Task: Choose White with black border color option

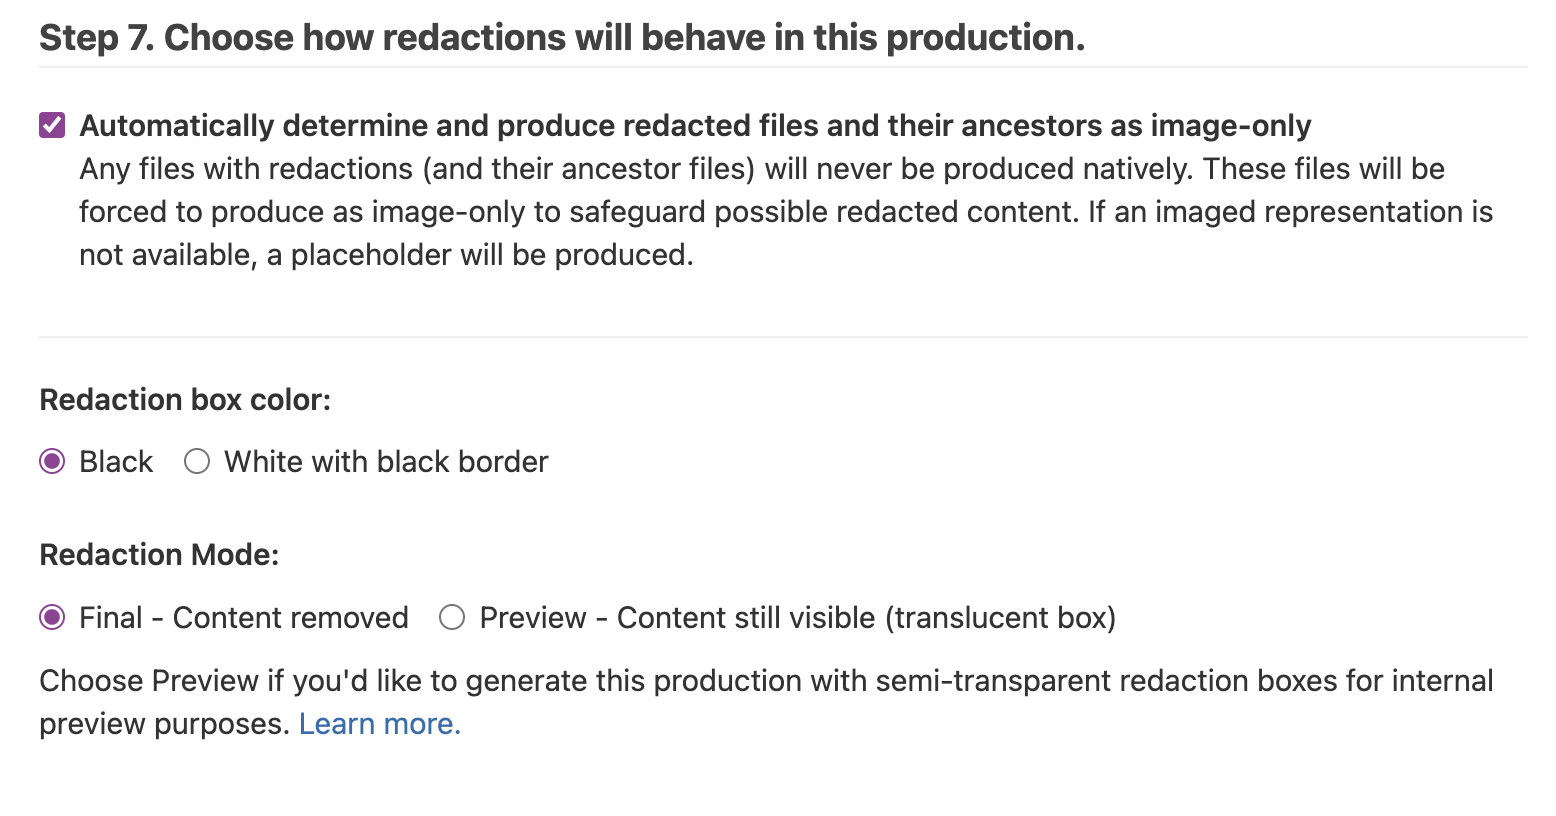Action: 196,461
